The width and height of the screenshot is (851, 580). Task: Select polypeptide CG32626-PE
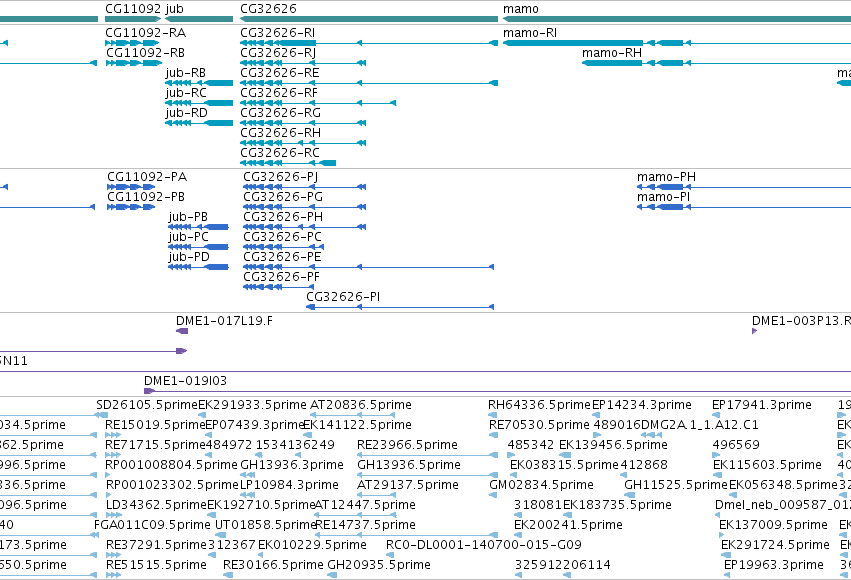point(282,257)
